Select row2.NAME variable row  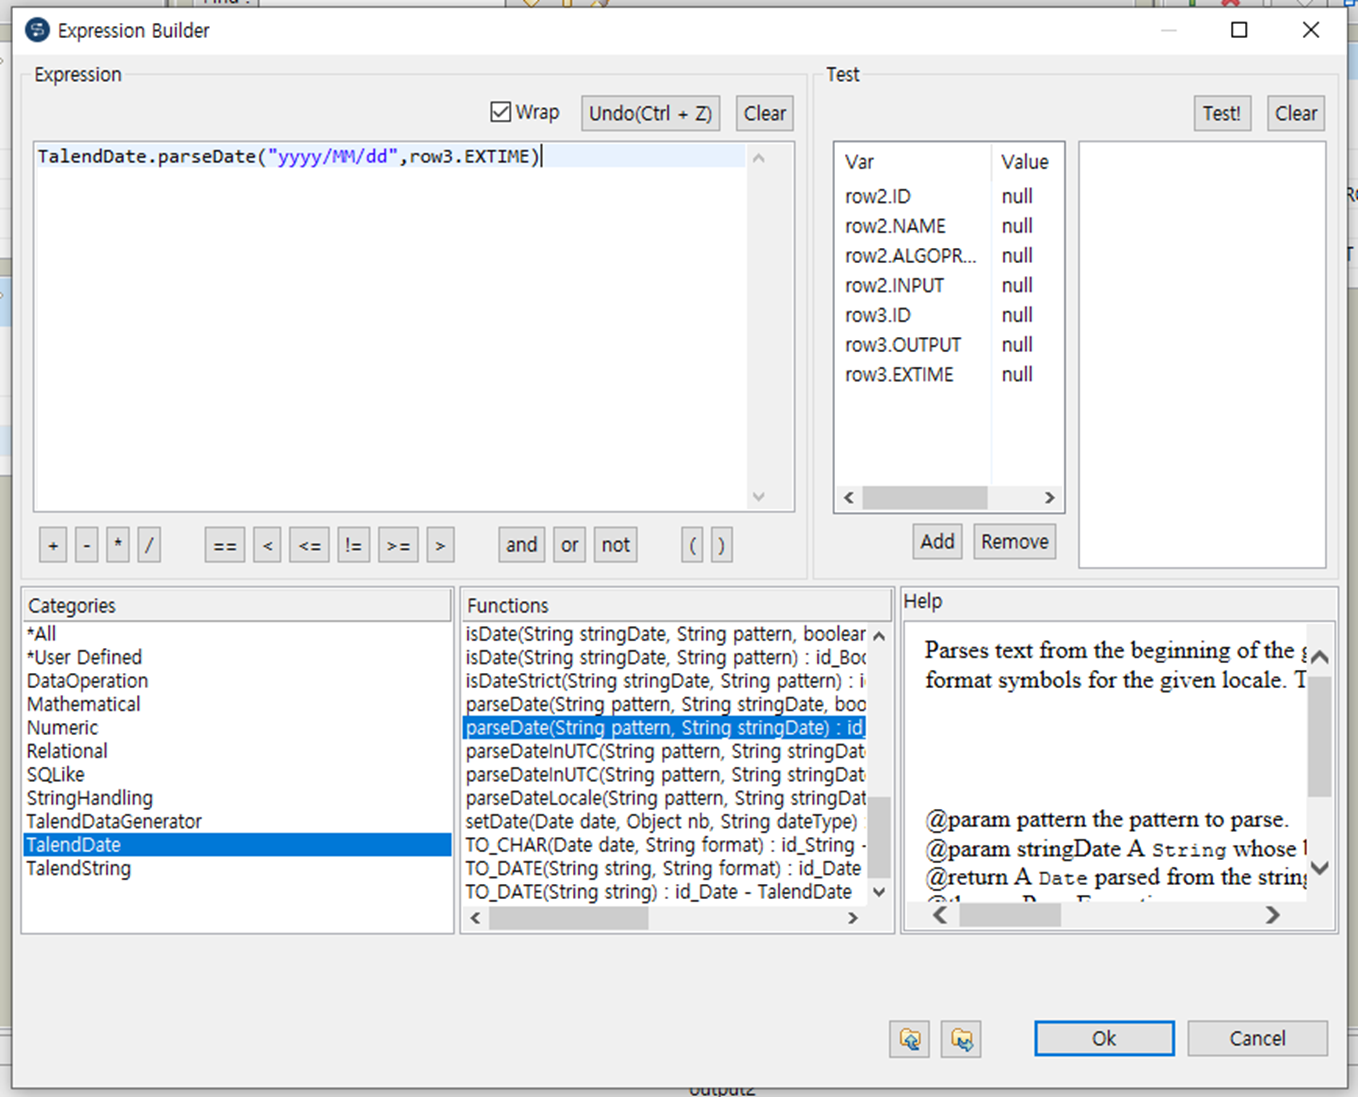(948, 226)
